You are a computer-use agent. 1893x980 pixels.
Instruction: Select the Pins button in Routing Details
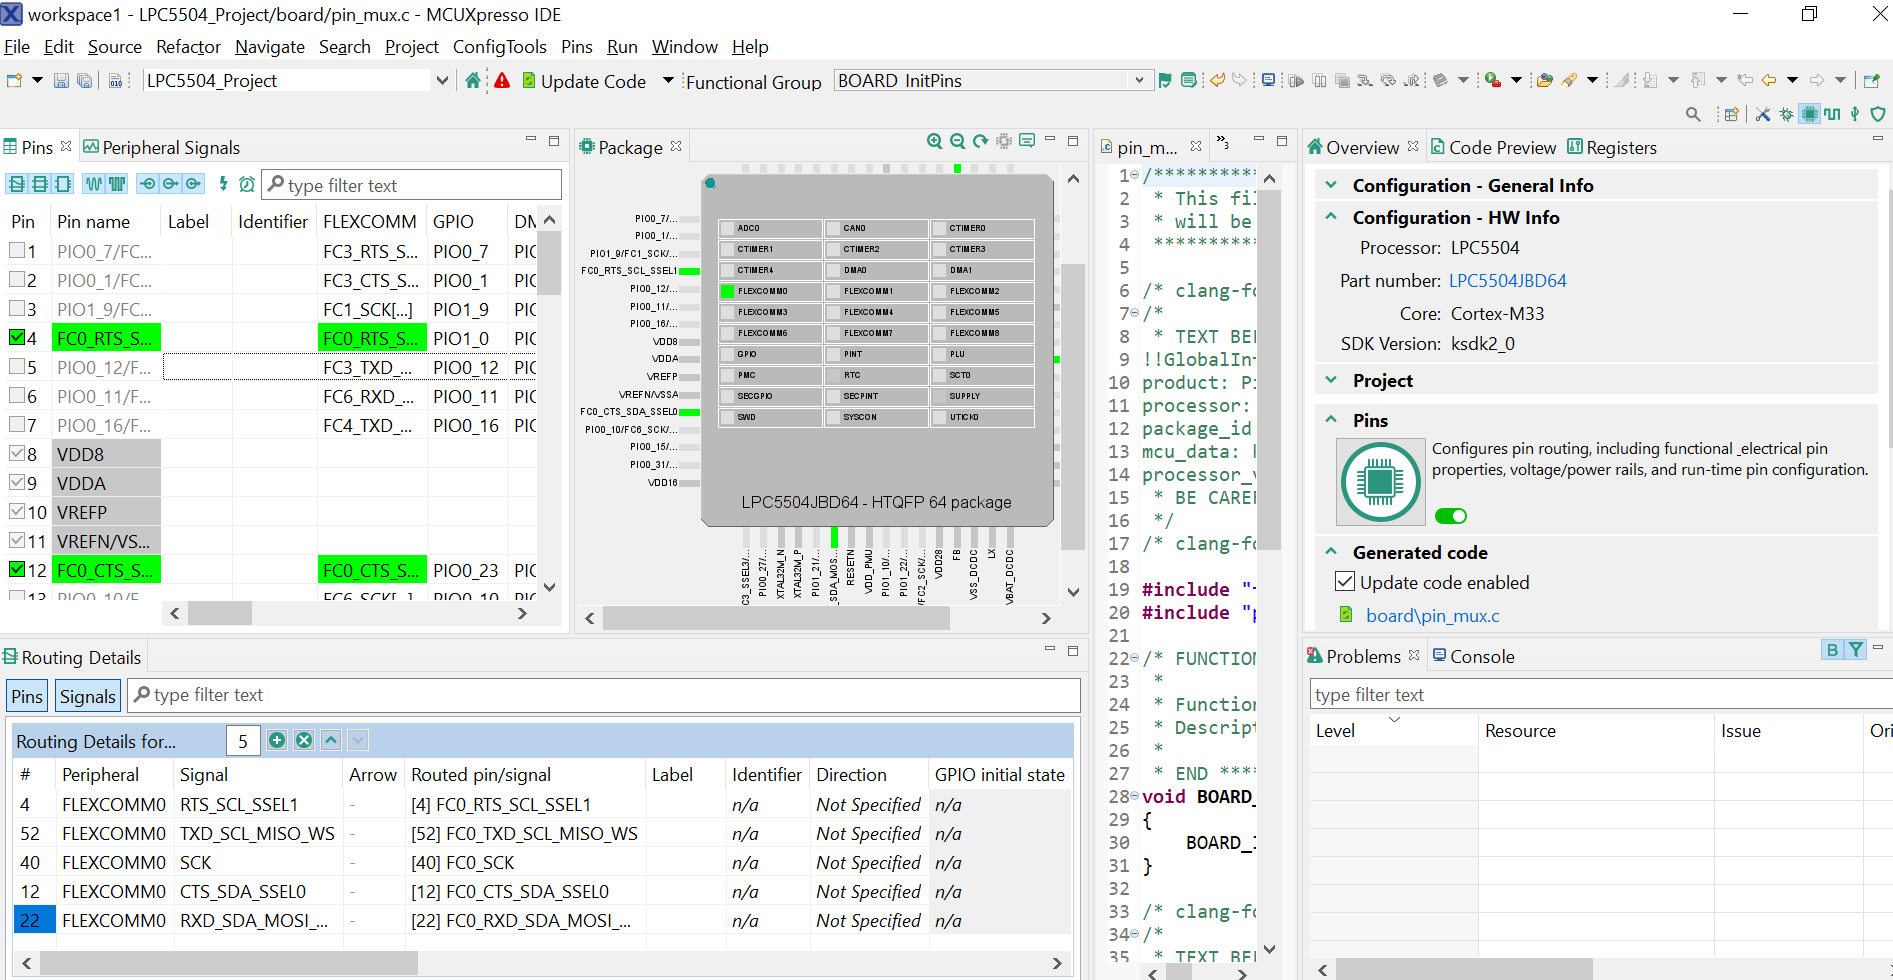click(x=27, y=696)
